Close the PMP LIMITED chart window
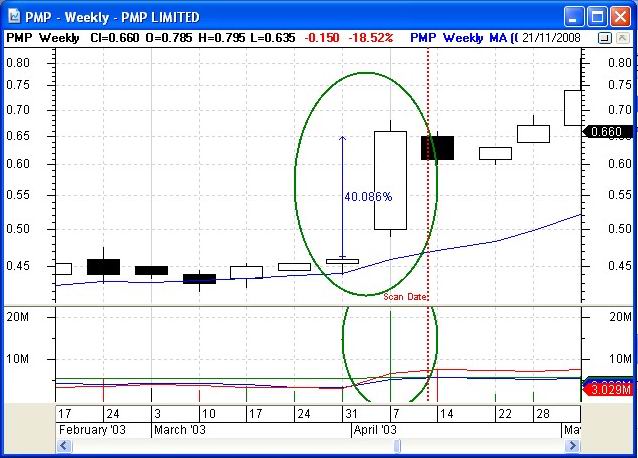The width and height of the screenshot is (638, 458). (621, 17)
